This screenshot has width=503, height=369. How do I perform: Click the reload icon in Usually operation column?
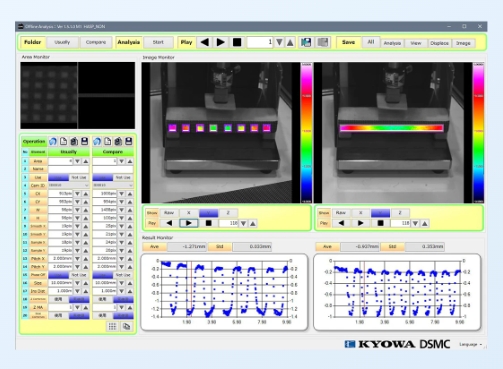(x=53, y=142)
